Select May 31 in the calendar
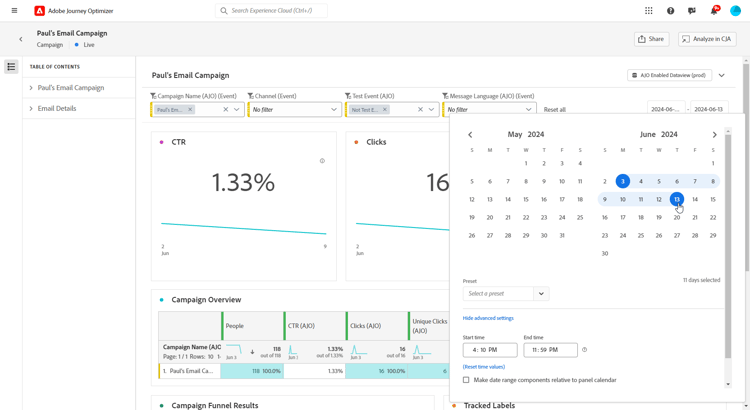 pyautogui.click(x=562, y=235)
